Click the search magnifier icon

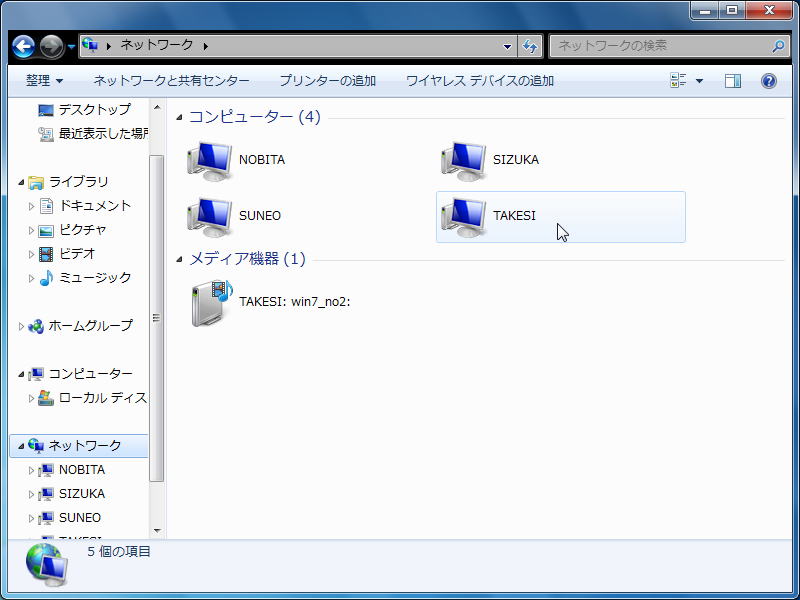click(x=779, y=46)
